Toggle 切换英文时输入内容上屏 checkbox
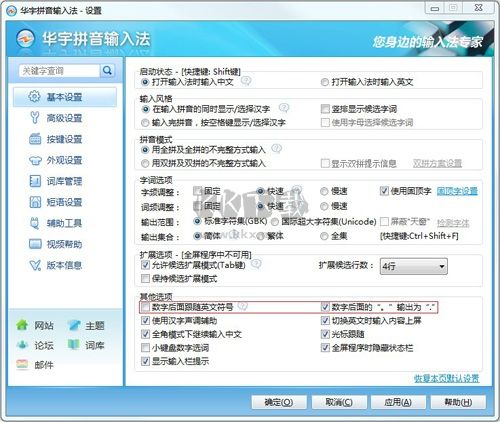 (x=325, y=321)
